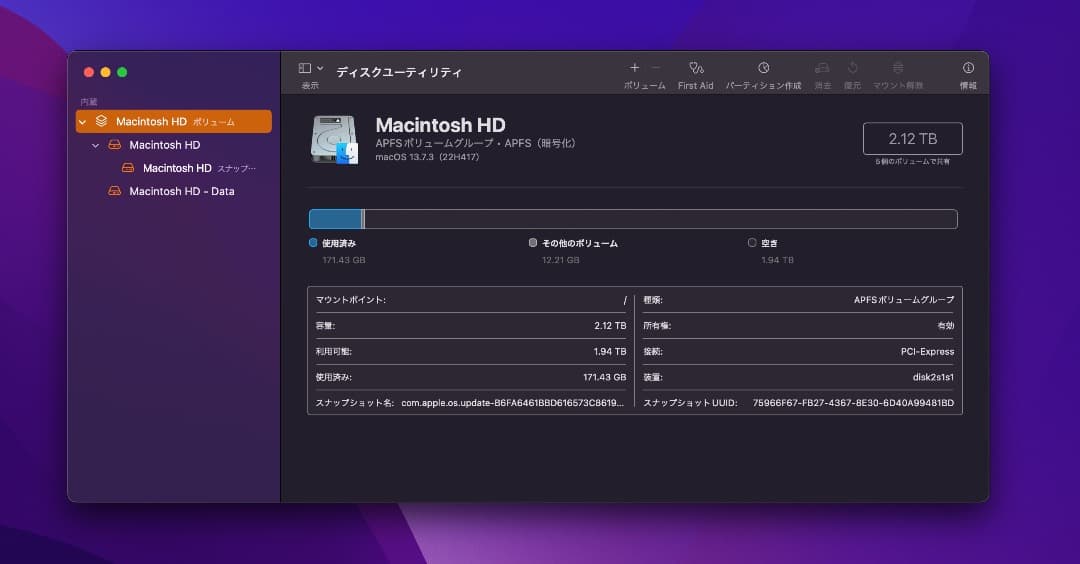Click the 空き legend swatch

coord(752,242)
